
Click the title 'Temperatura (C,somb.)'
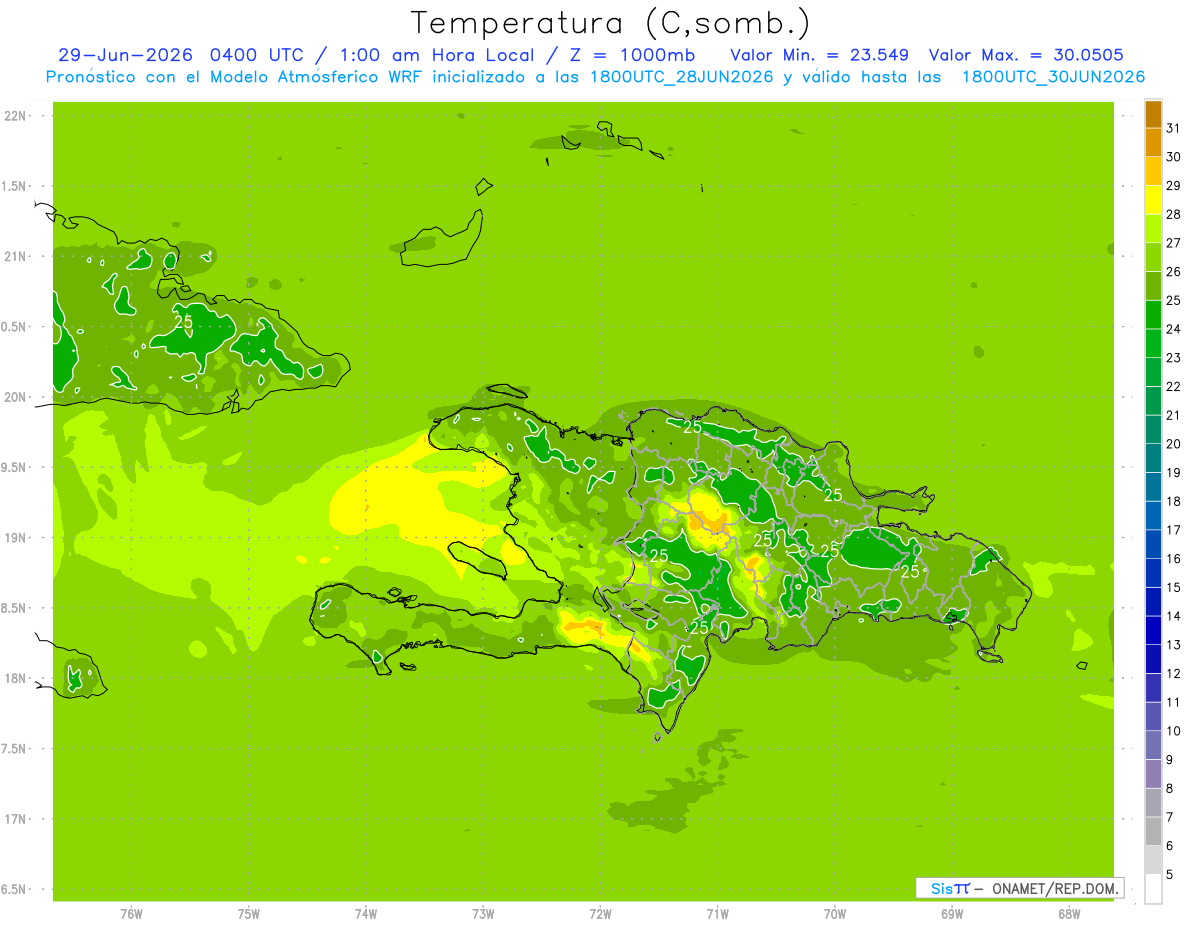[611, 23]
